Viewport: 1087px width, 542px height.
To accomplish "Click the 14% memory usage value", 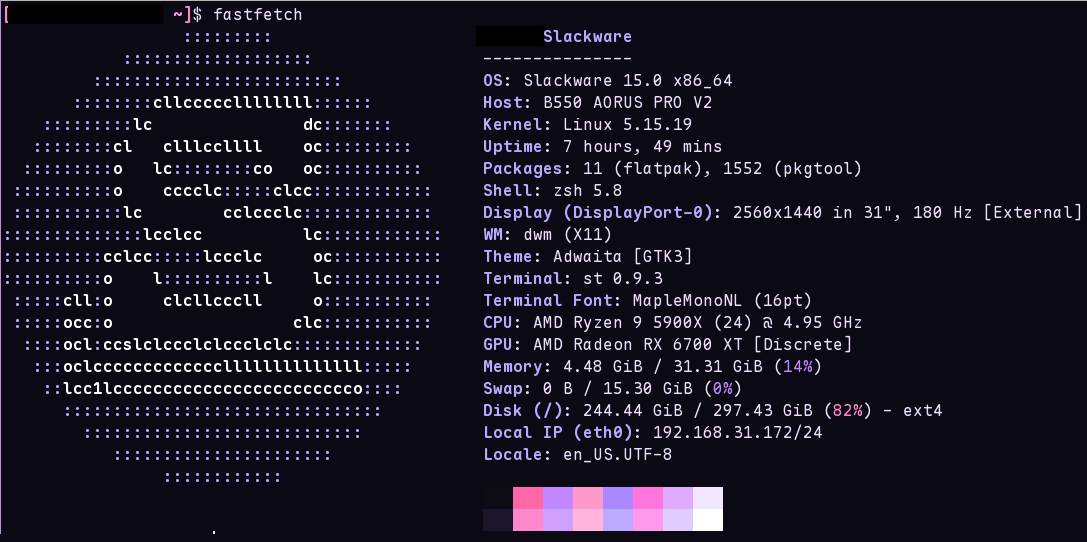I will pyautogui.click(x=797, y=367).
